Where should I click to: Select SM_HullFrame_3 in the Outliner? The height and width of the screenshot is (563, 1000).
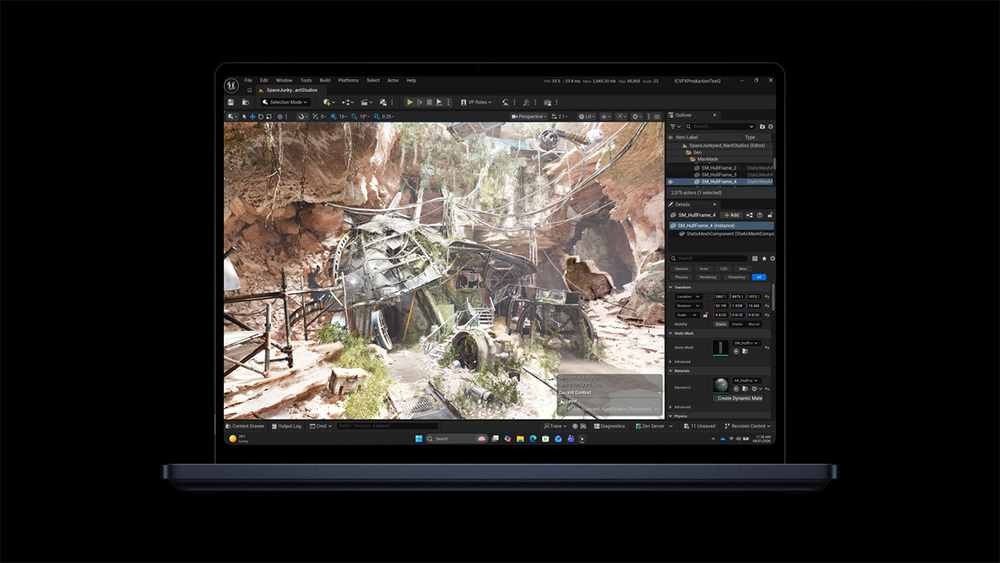pos(719,175)
